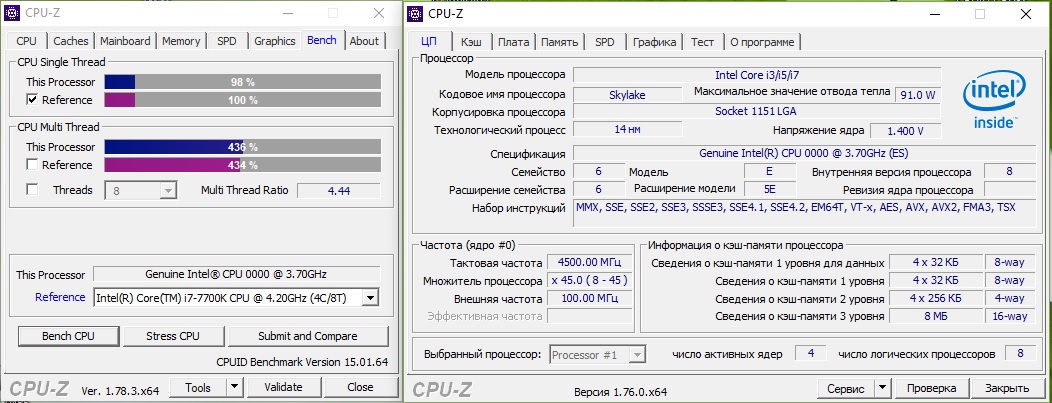The height and width of the screenshot is (403, 1052).
Task: Click This Processor name field in Bench
Action: pyautogui.click(x=236, y=274)
